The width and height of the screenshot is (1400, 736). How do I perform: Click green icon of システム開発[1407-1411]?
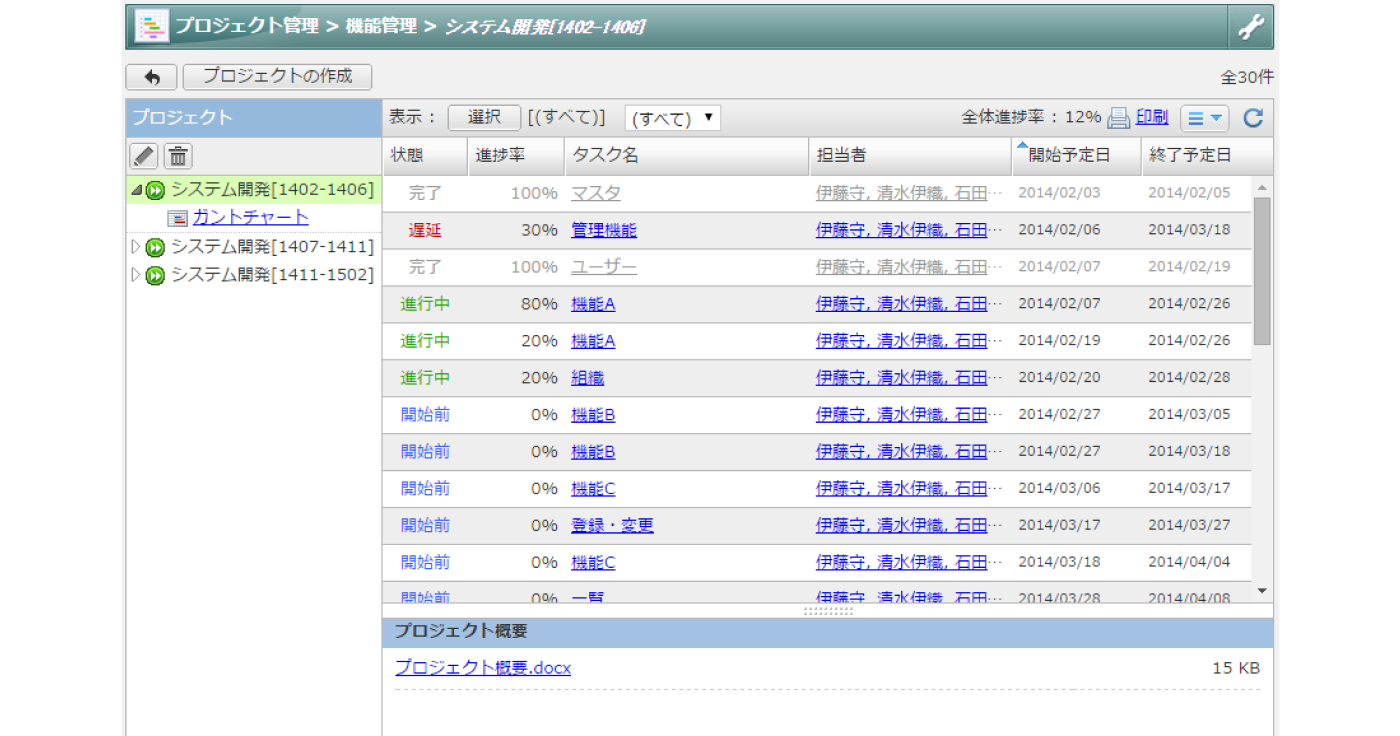pos(155,247)
